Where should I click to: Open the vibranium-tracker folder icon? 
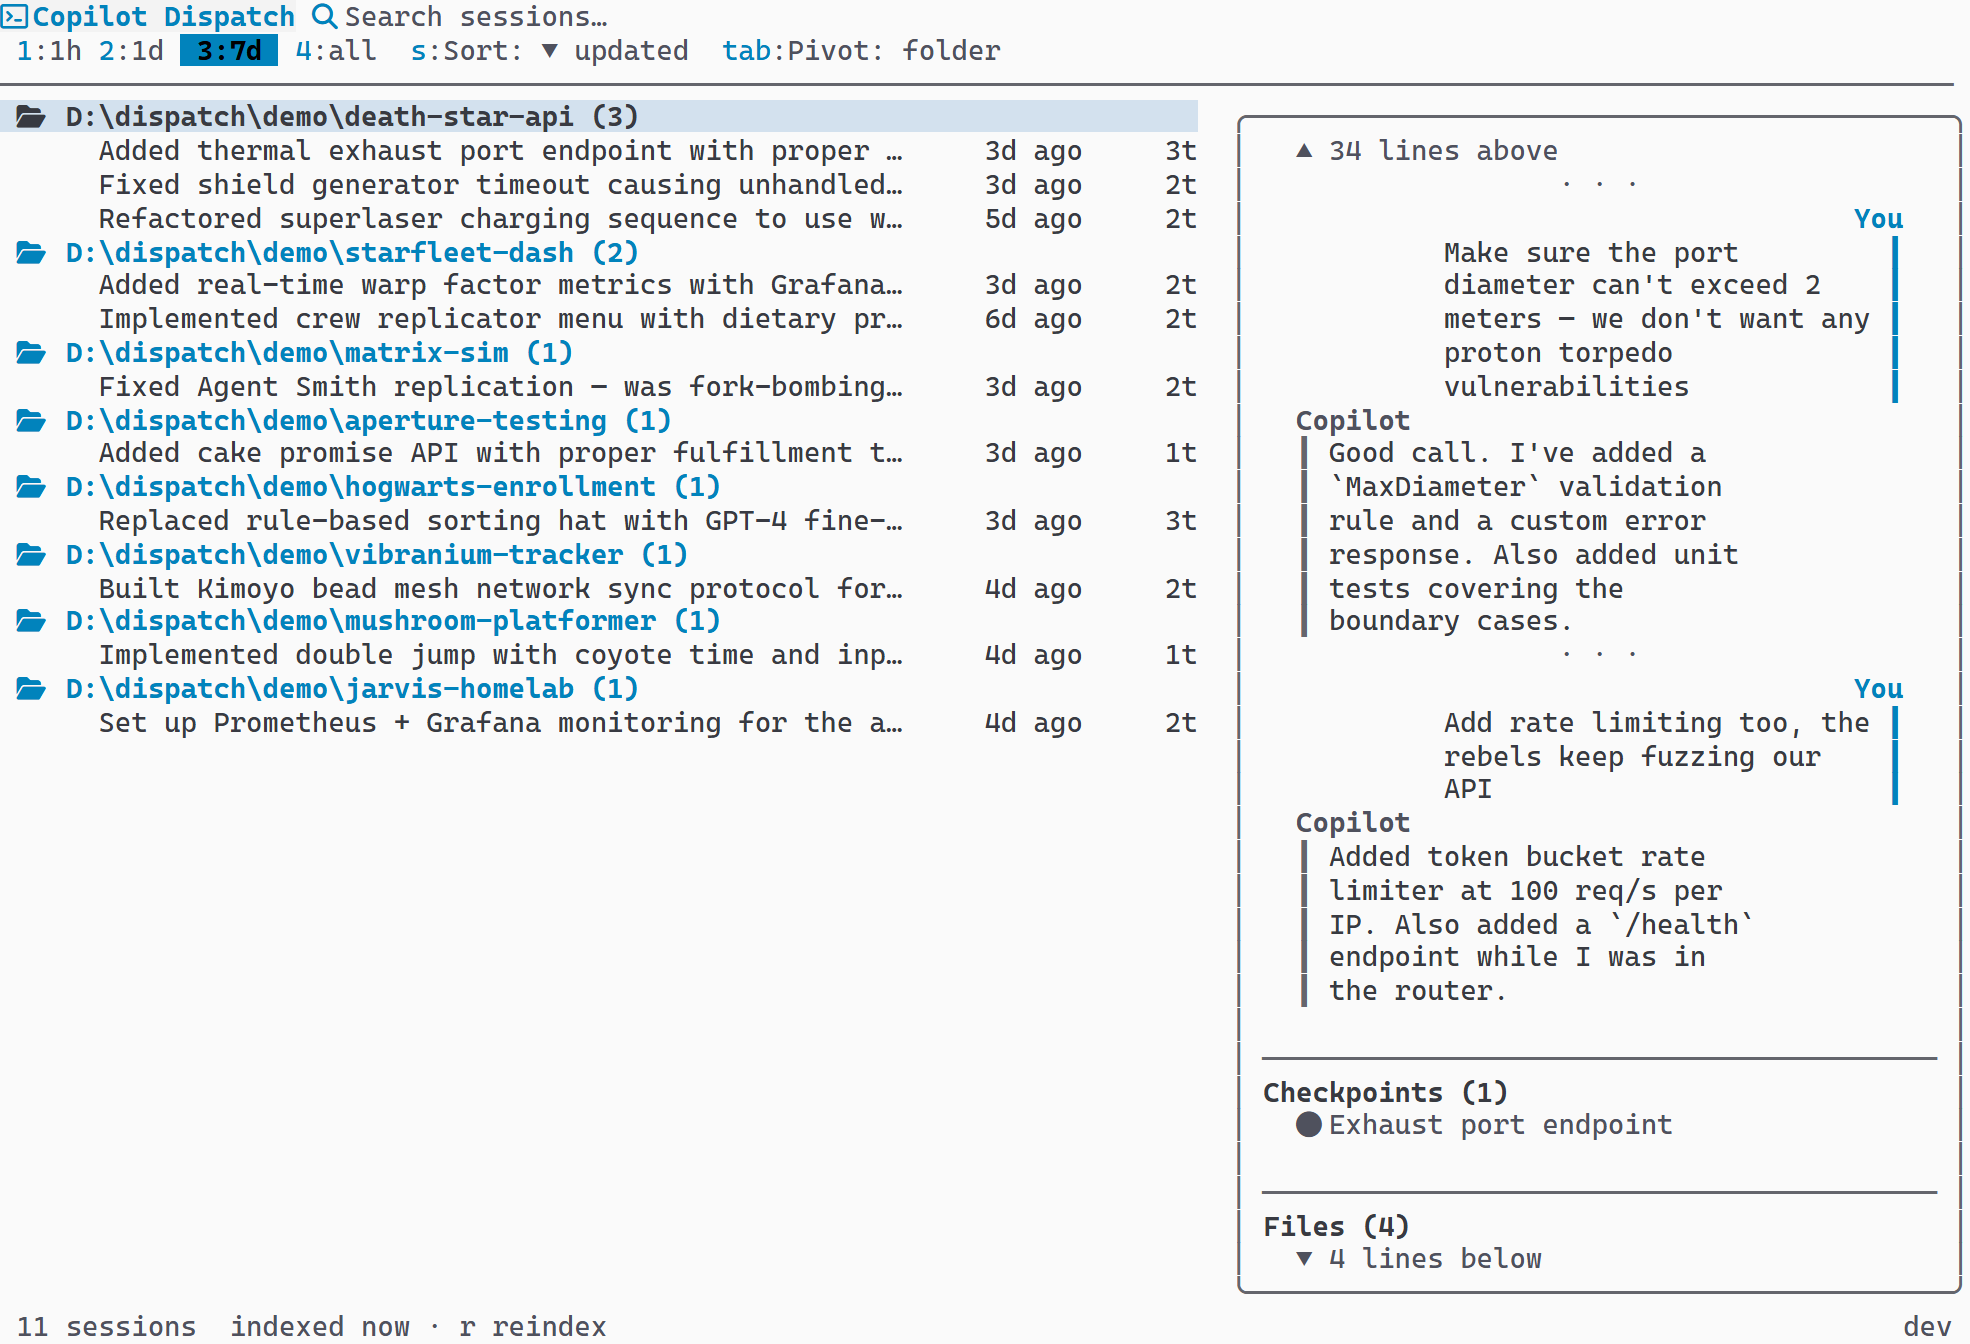31,554
